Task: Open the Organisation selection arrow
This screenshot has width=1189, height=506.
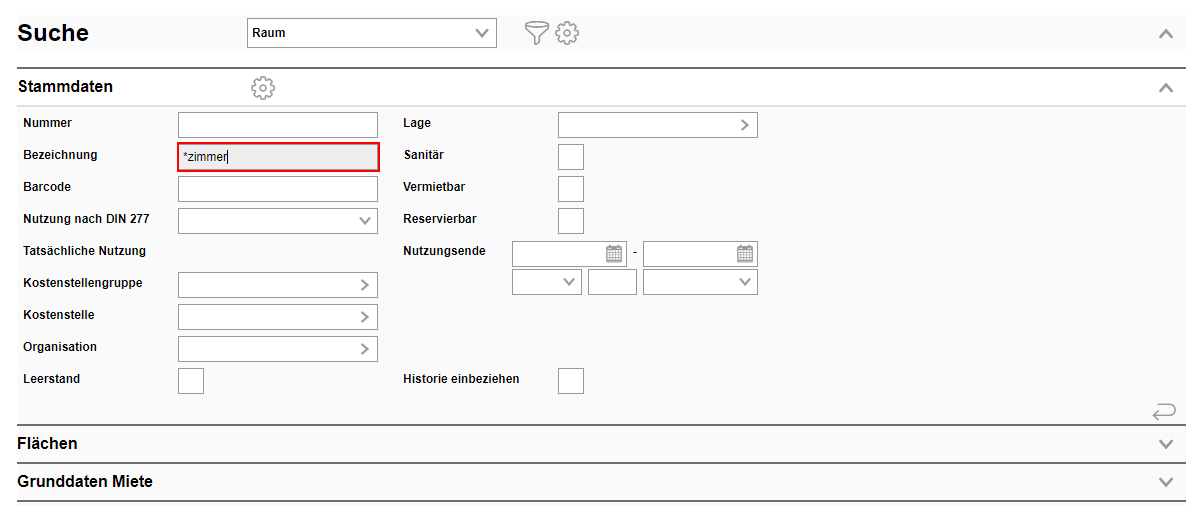Action: coord(364,349)
